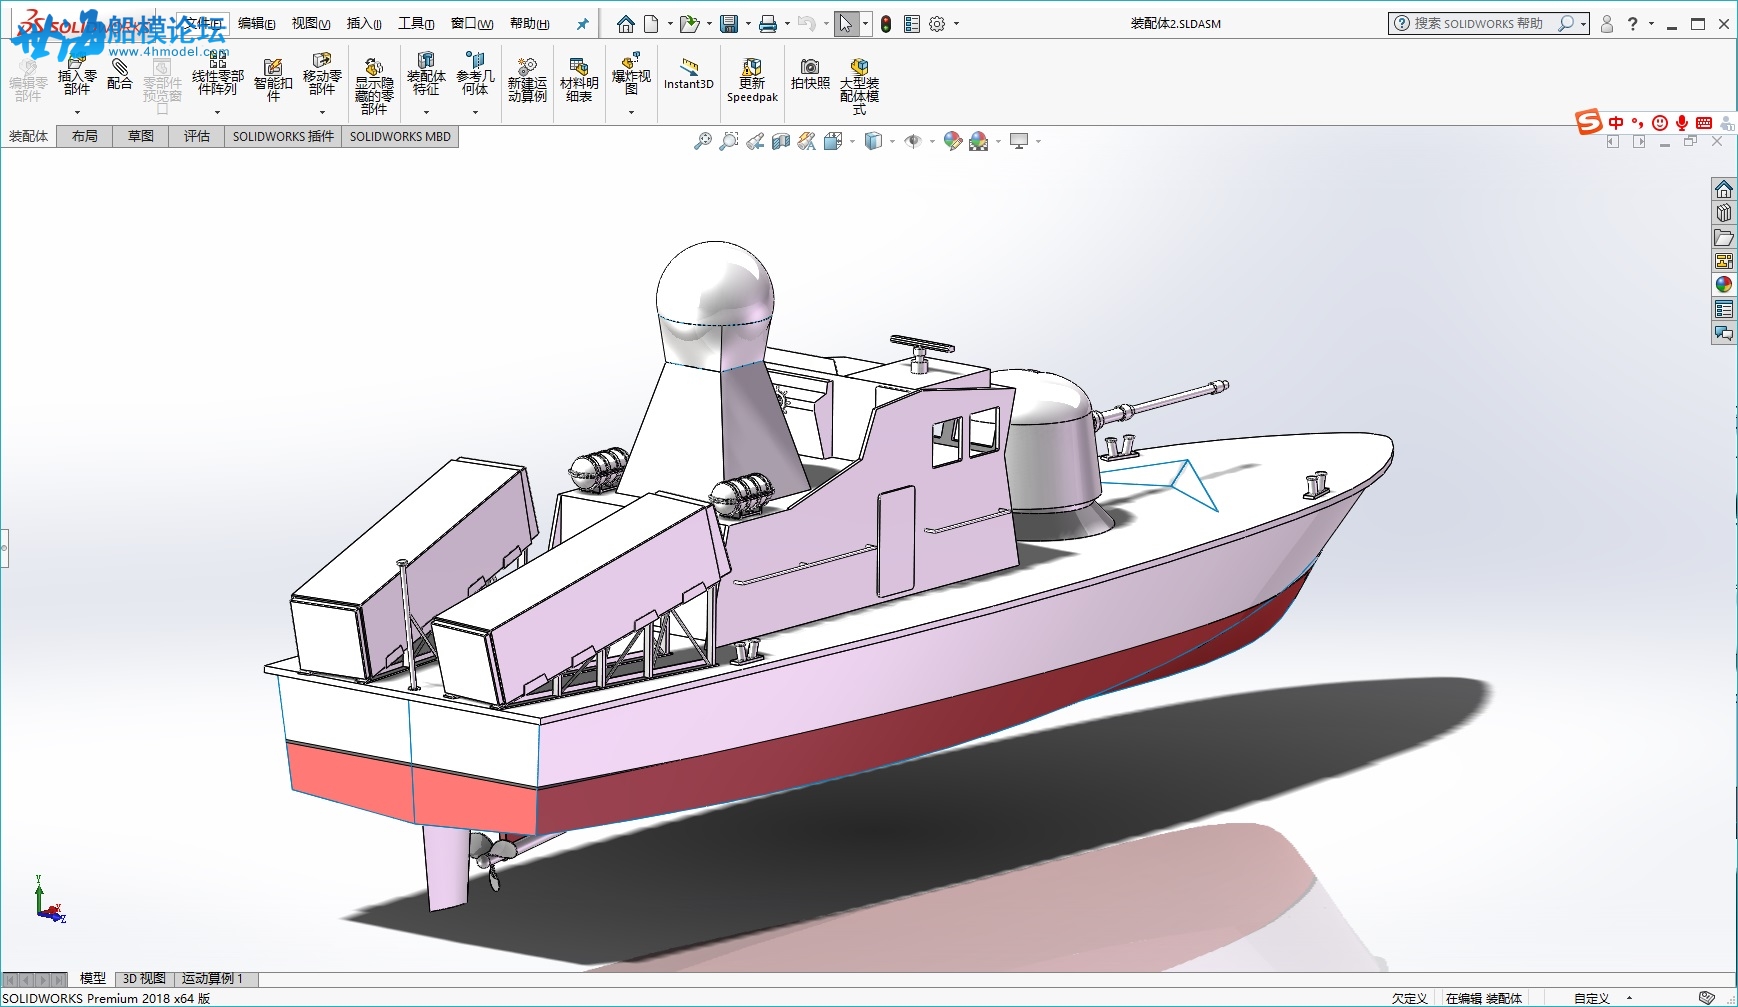
Task: Click Show Hidden Components (显示隐藏的零部件)
Action: [374, 86]
